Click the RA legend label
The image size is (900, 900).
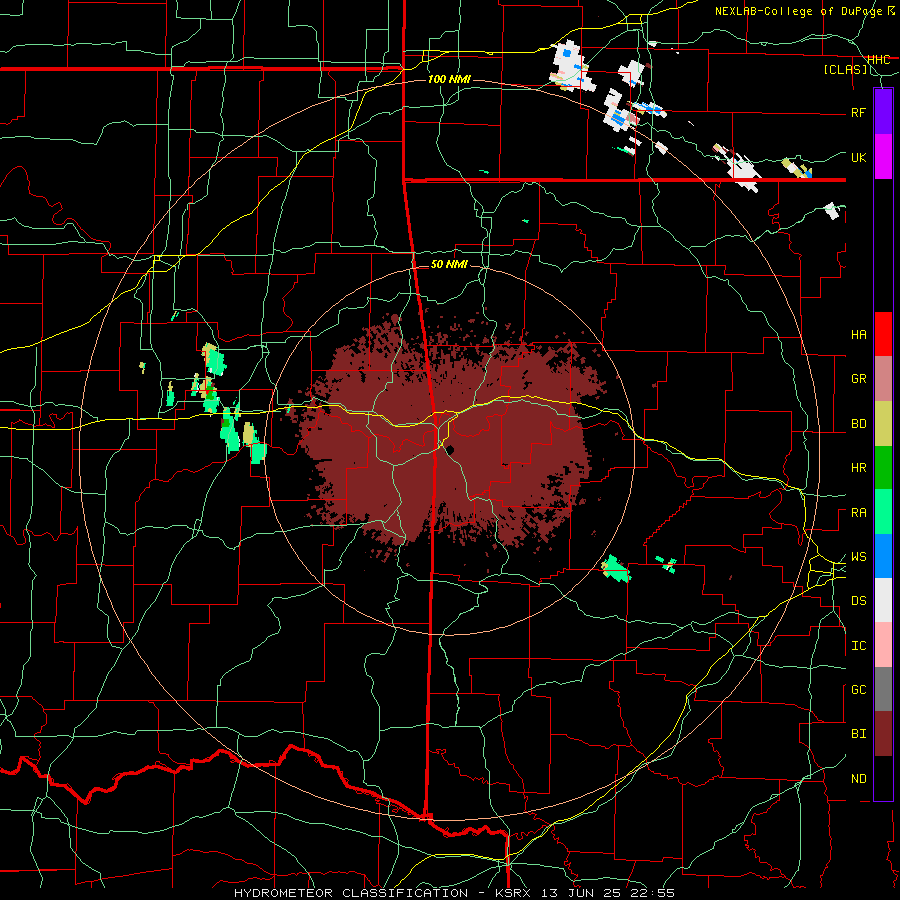point(858,513)
